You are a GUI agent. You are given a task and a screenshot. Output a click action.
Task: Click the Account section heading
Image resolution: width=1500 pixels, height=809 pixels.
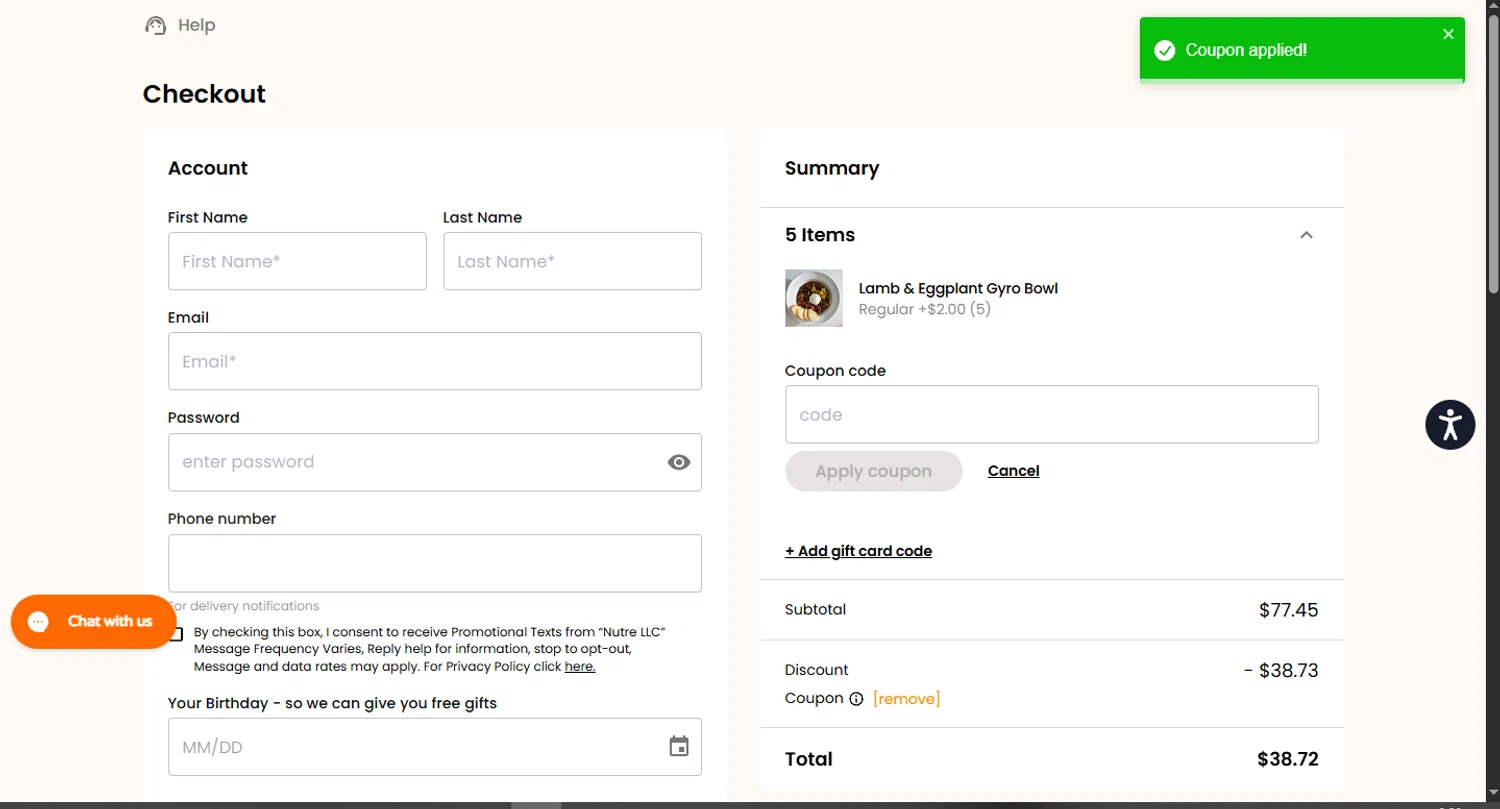point(208,168)
